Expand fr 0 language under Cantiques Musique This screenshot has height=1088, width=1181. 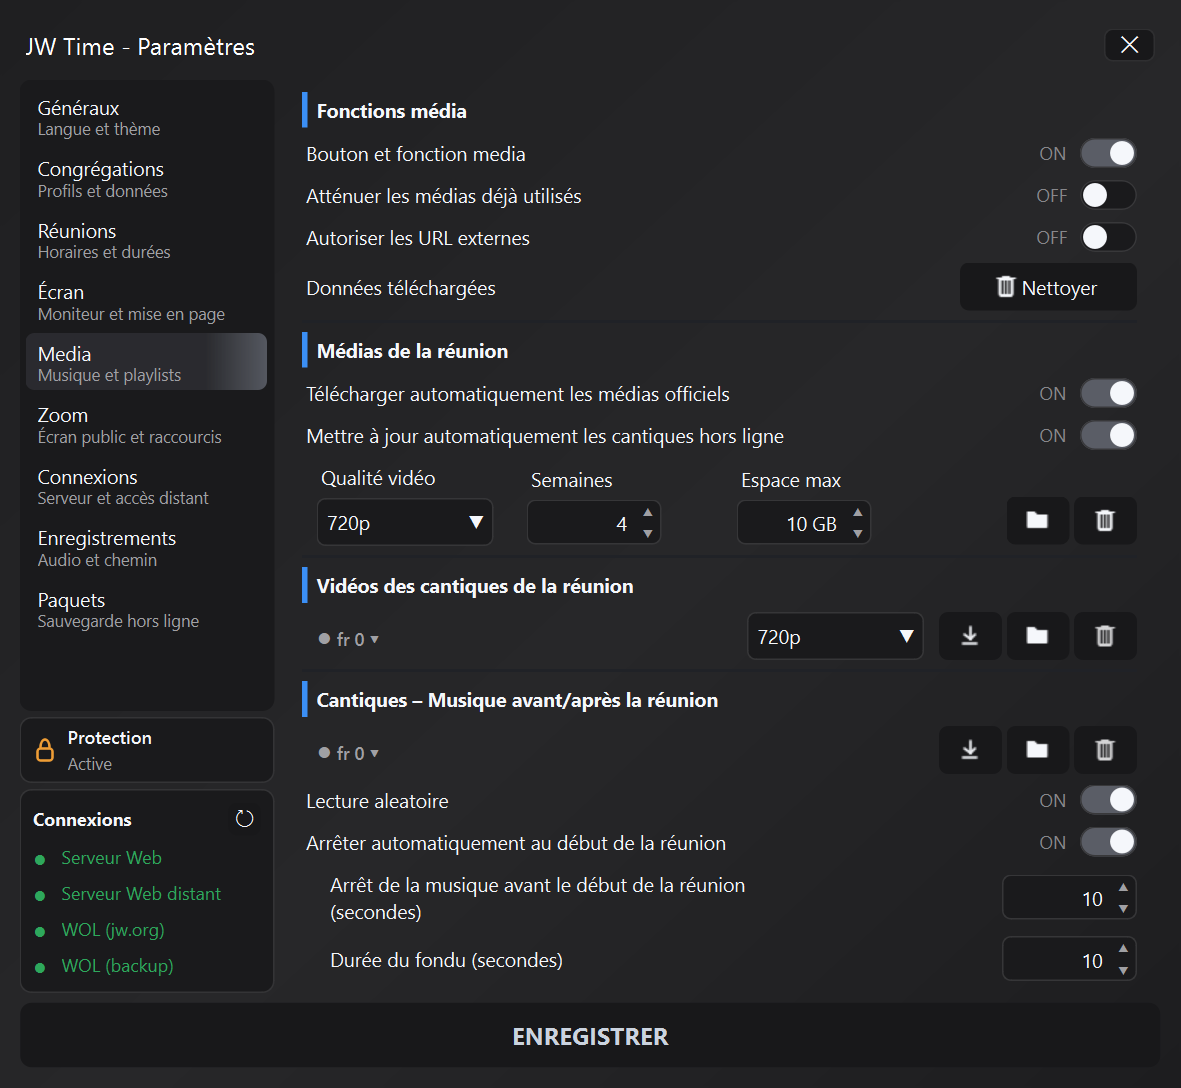pos(349,753)
